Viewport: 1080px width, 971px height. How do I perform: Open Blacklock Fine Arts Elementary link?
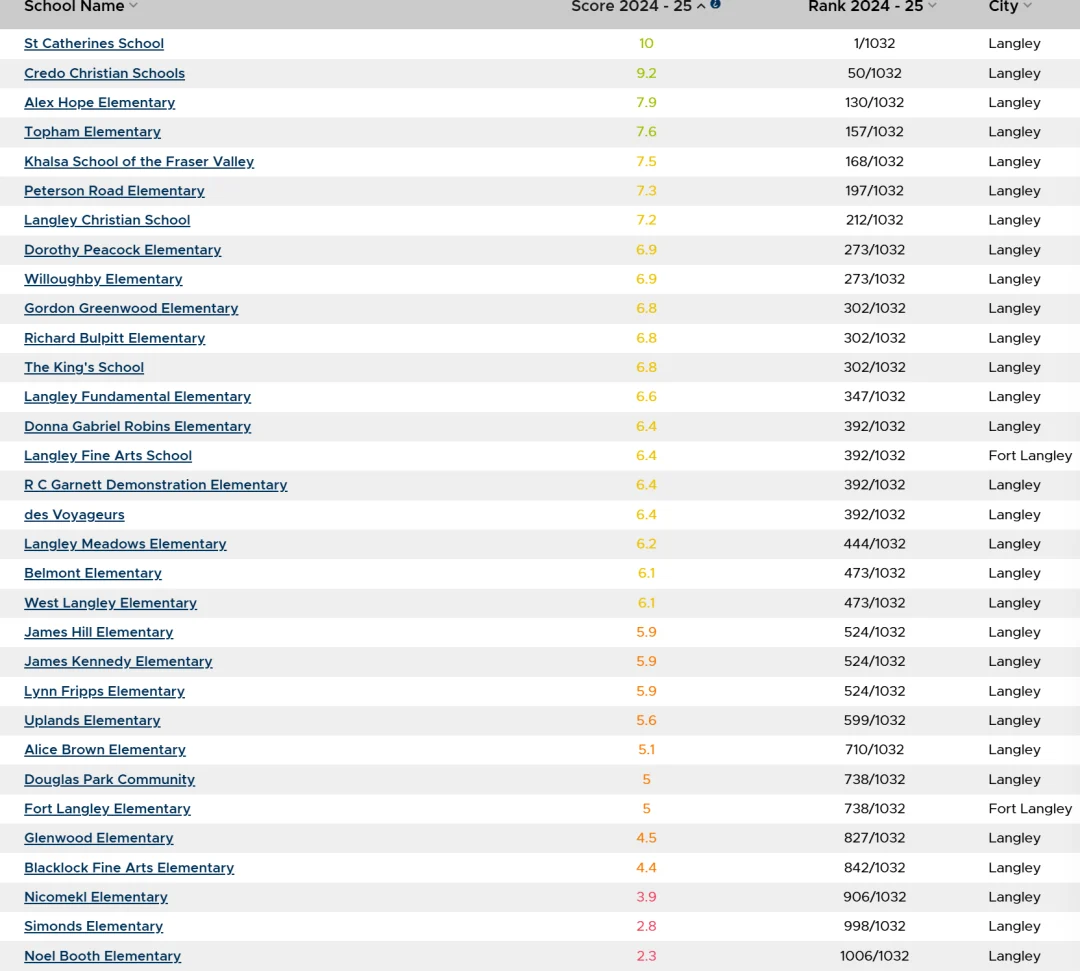point(129,868)
